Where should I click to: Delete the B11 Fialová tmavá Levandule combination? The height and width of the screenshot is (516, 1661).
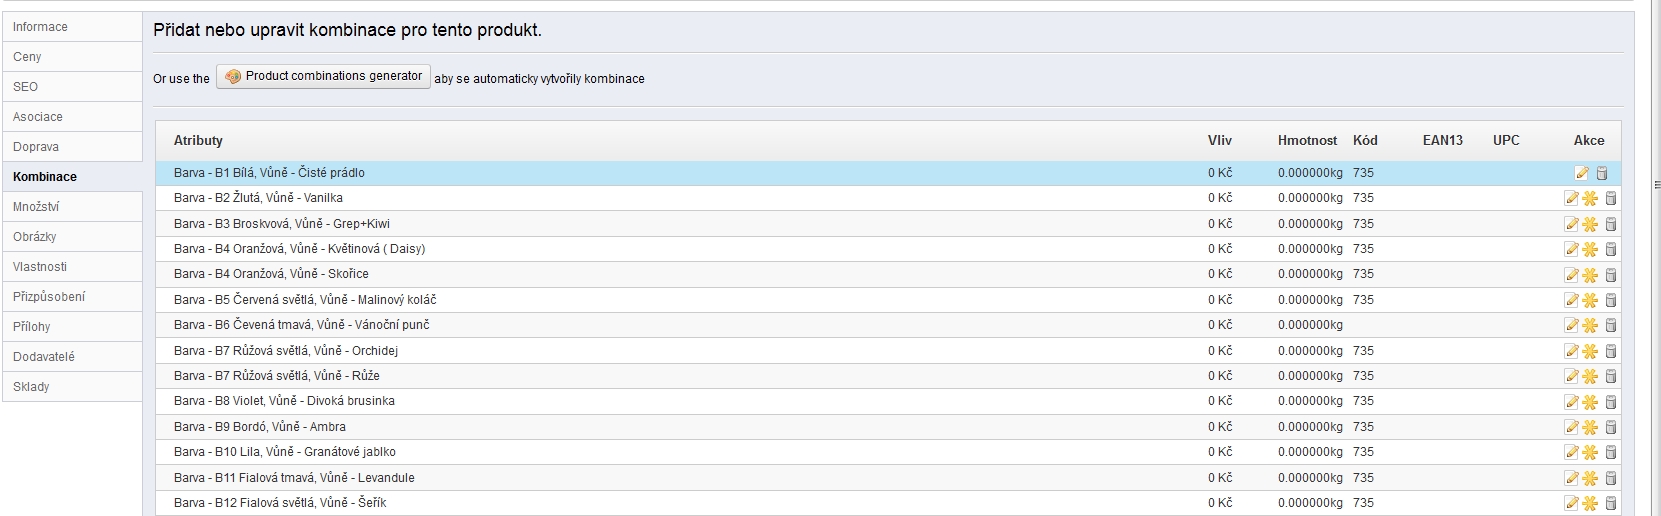point(1610,478)
